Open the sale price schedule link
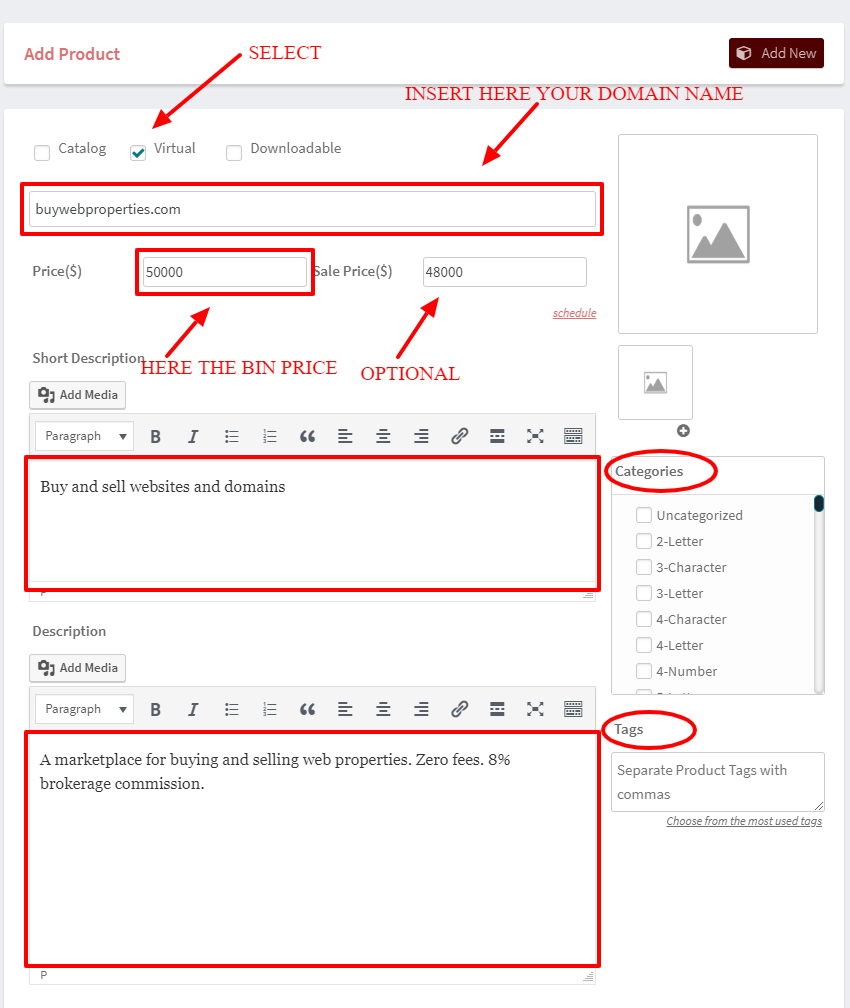The width and height of the screenshot is (850, 1008). 574,313
